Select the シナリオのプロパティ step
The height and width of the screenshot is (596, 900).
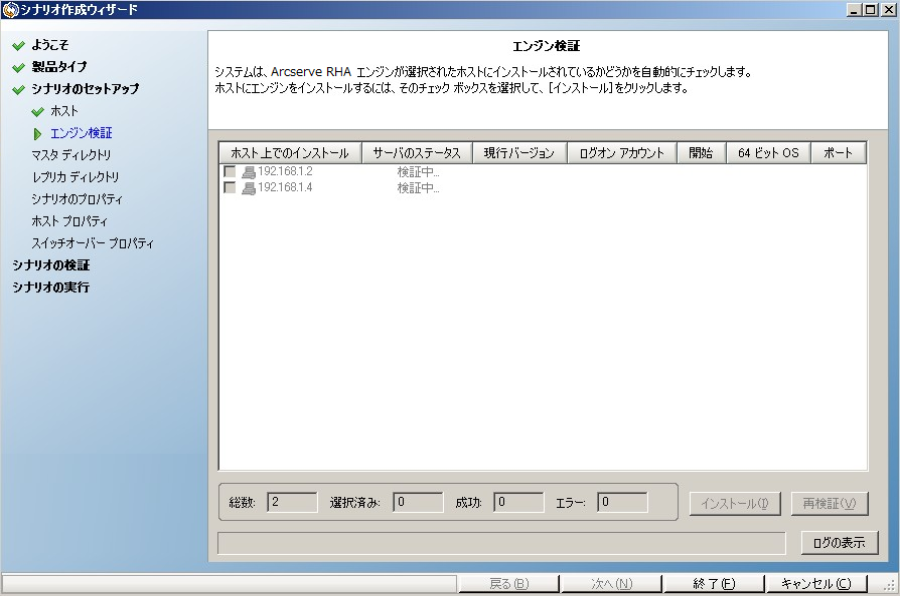77,199
